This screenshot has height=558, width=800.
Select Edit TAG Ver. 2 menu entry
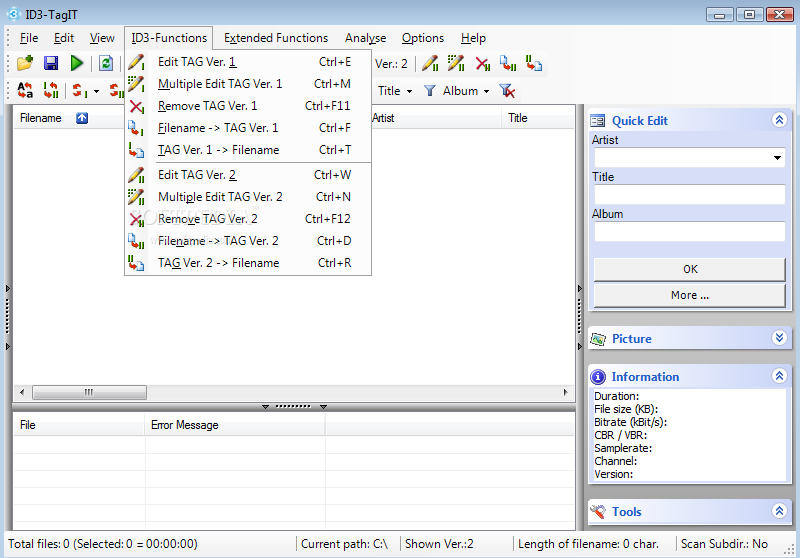(x=249, y=175)
